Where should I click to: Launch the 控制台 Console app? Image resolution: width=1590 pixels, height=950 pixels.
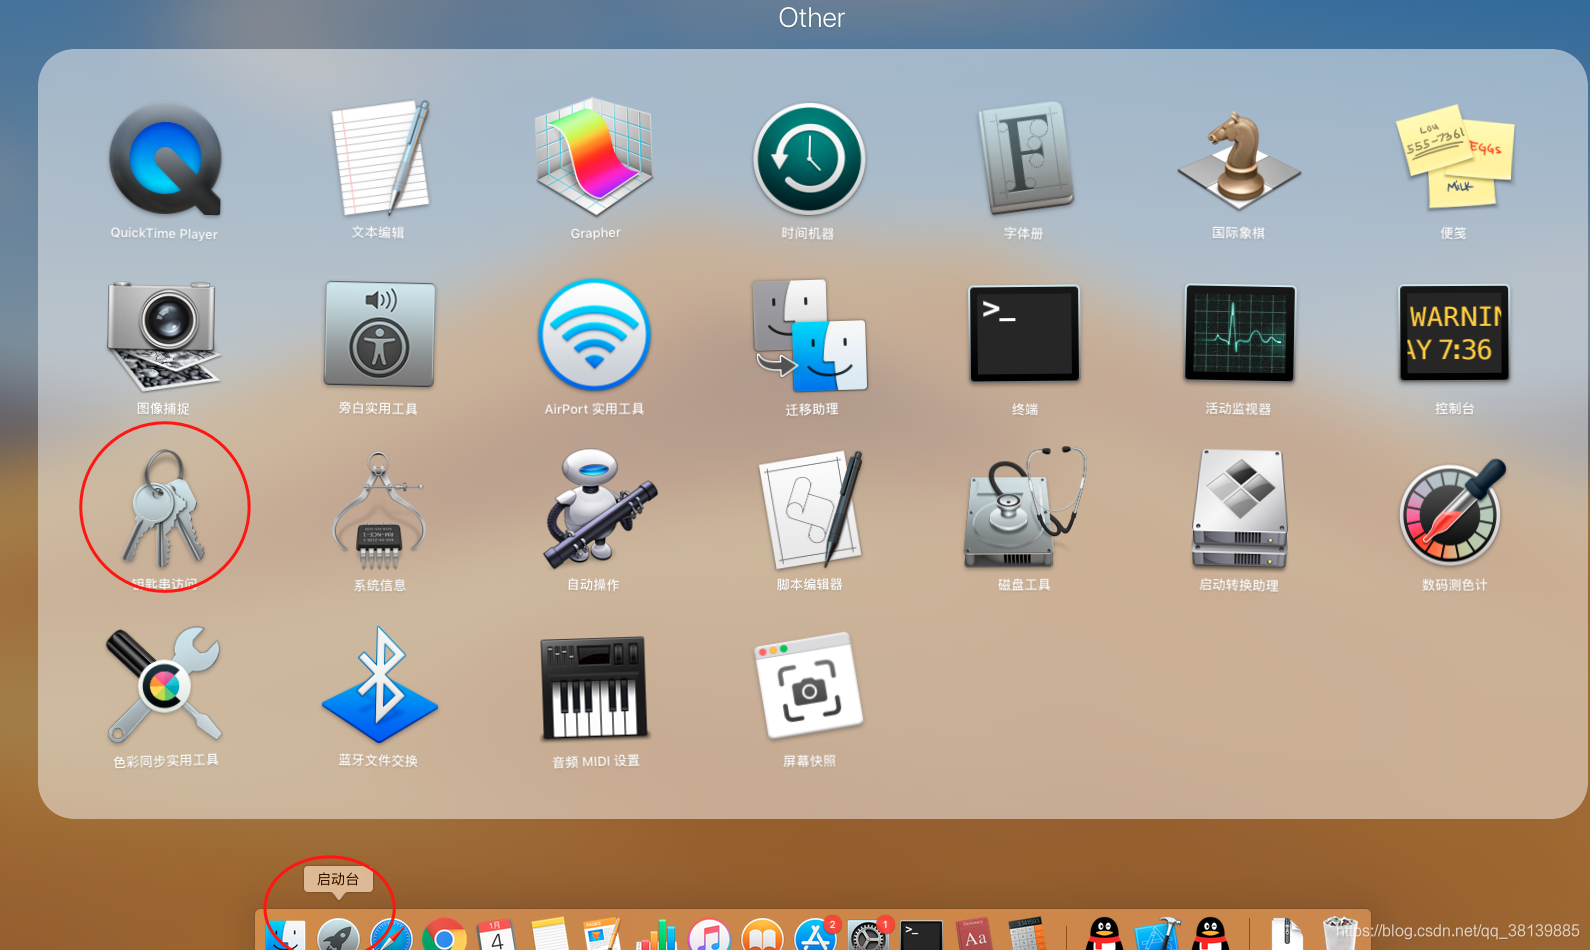(x=1454, y=334)
